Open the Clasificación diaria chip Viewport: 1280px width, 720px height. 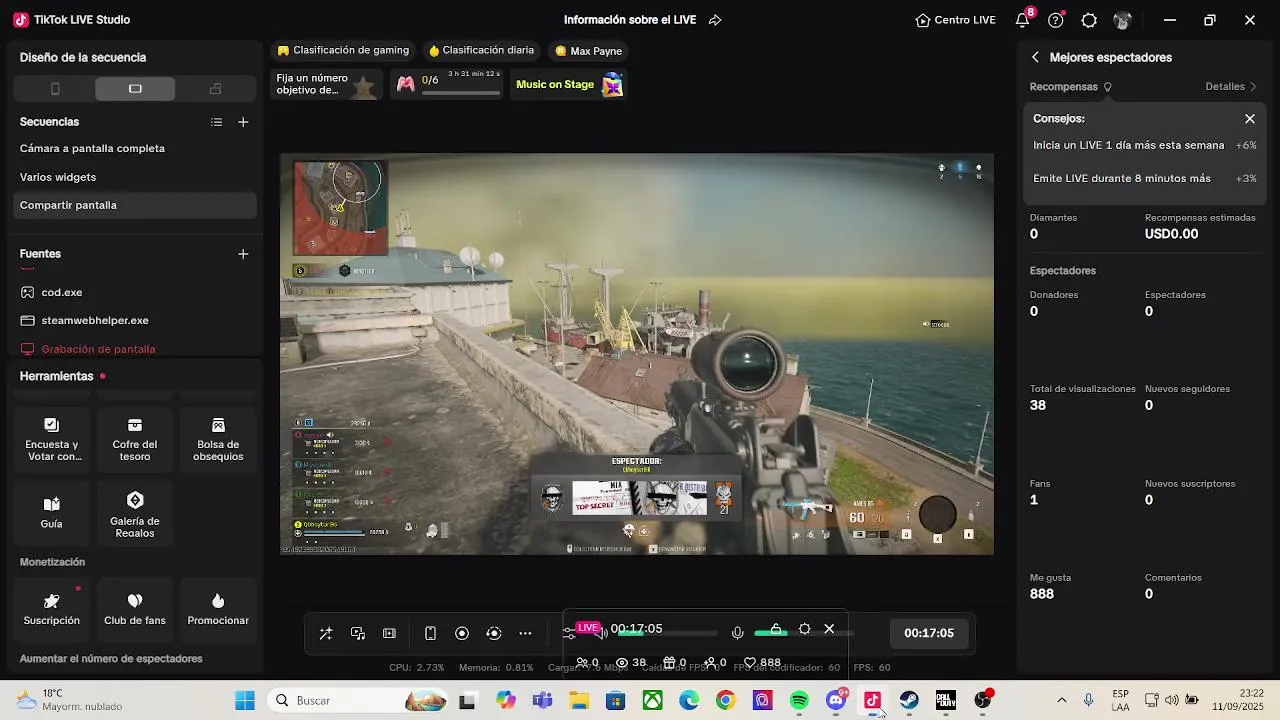pyautogui.click(x=481, y=51)
